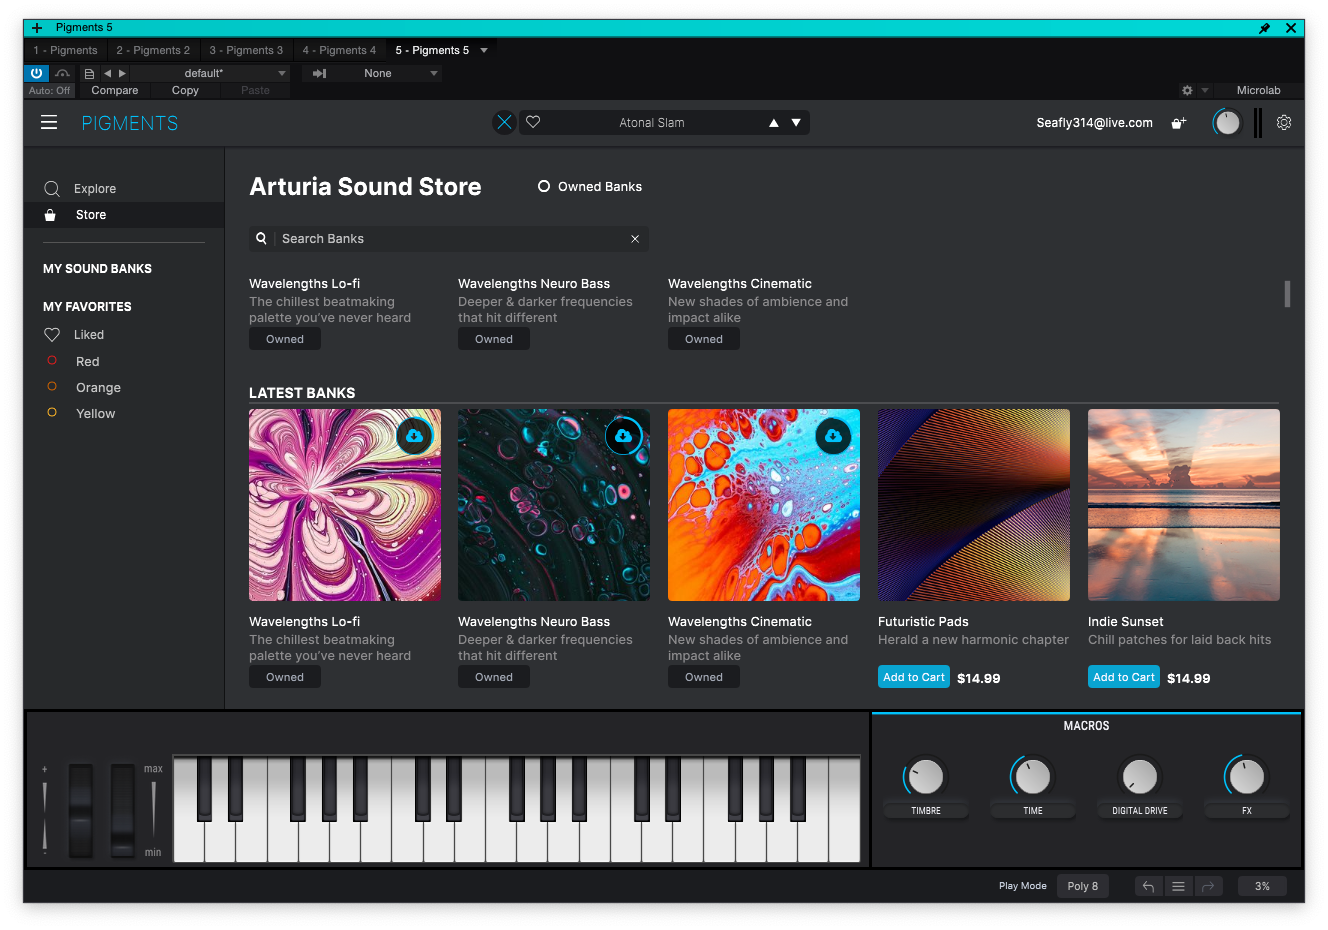This screenshot has width=1328, height=930.
Task: Open the Indie Sunset bank thumbnail
Action: 1184,505
